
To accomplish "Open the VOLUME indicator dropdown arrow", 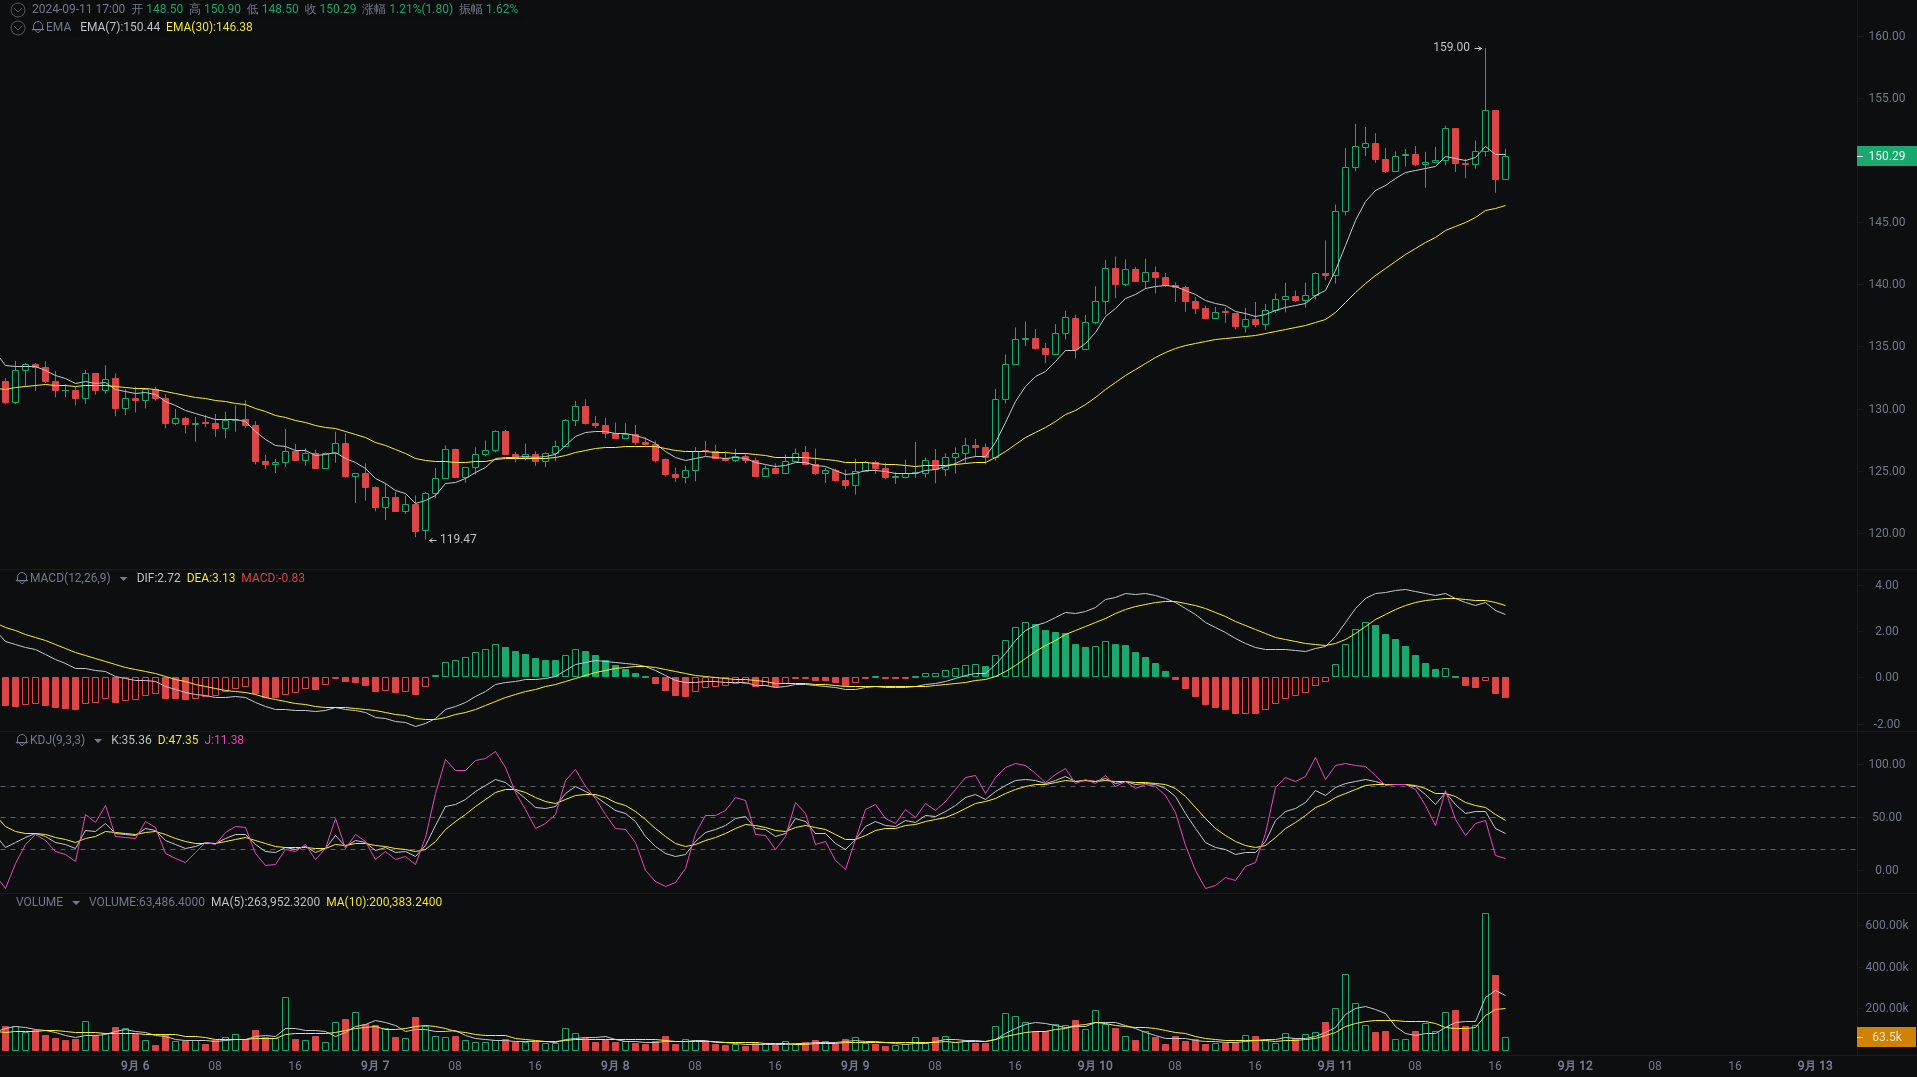I will point(75,903).
